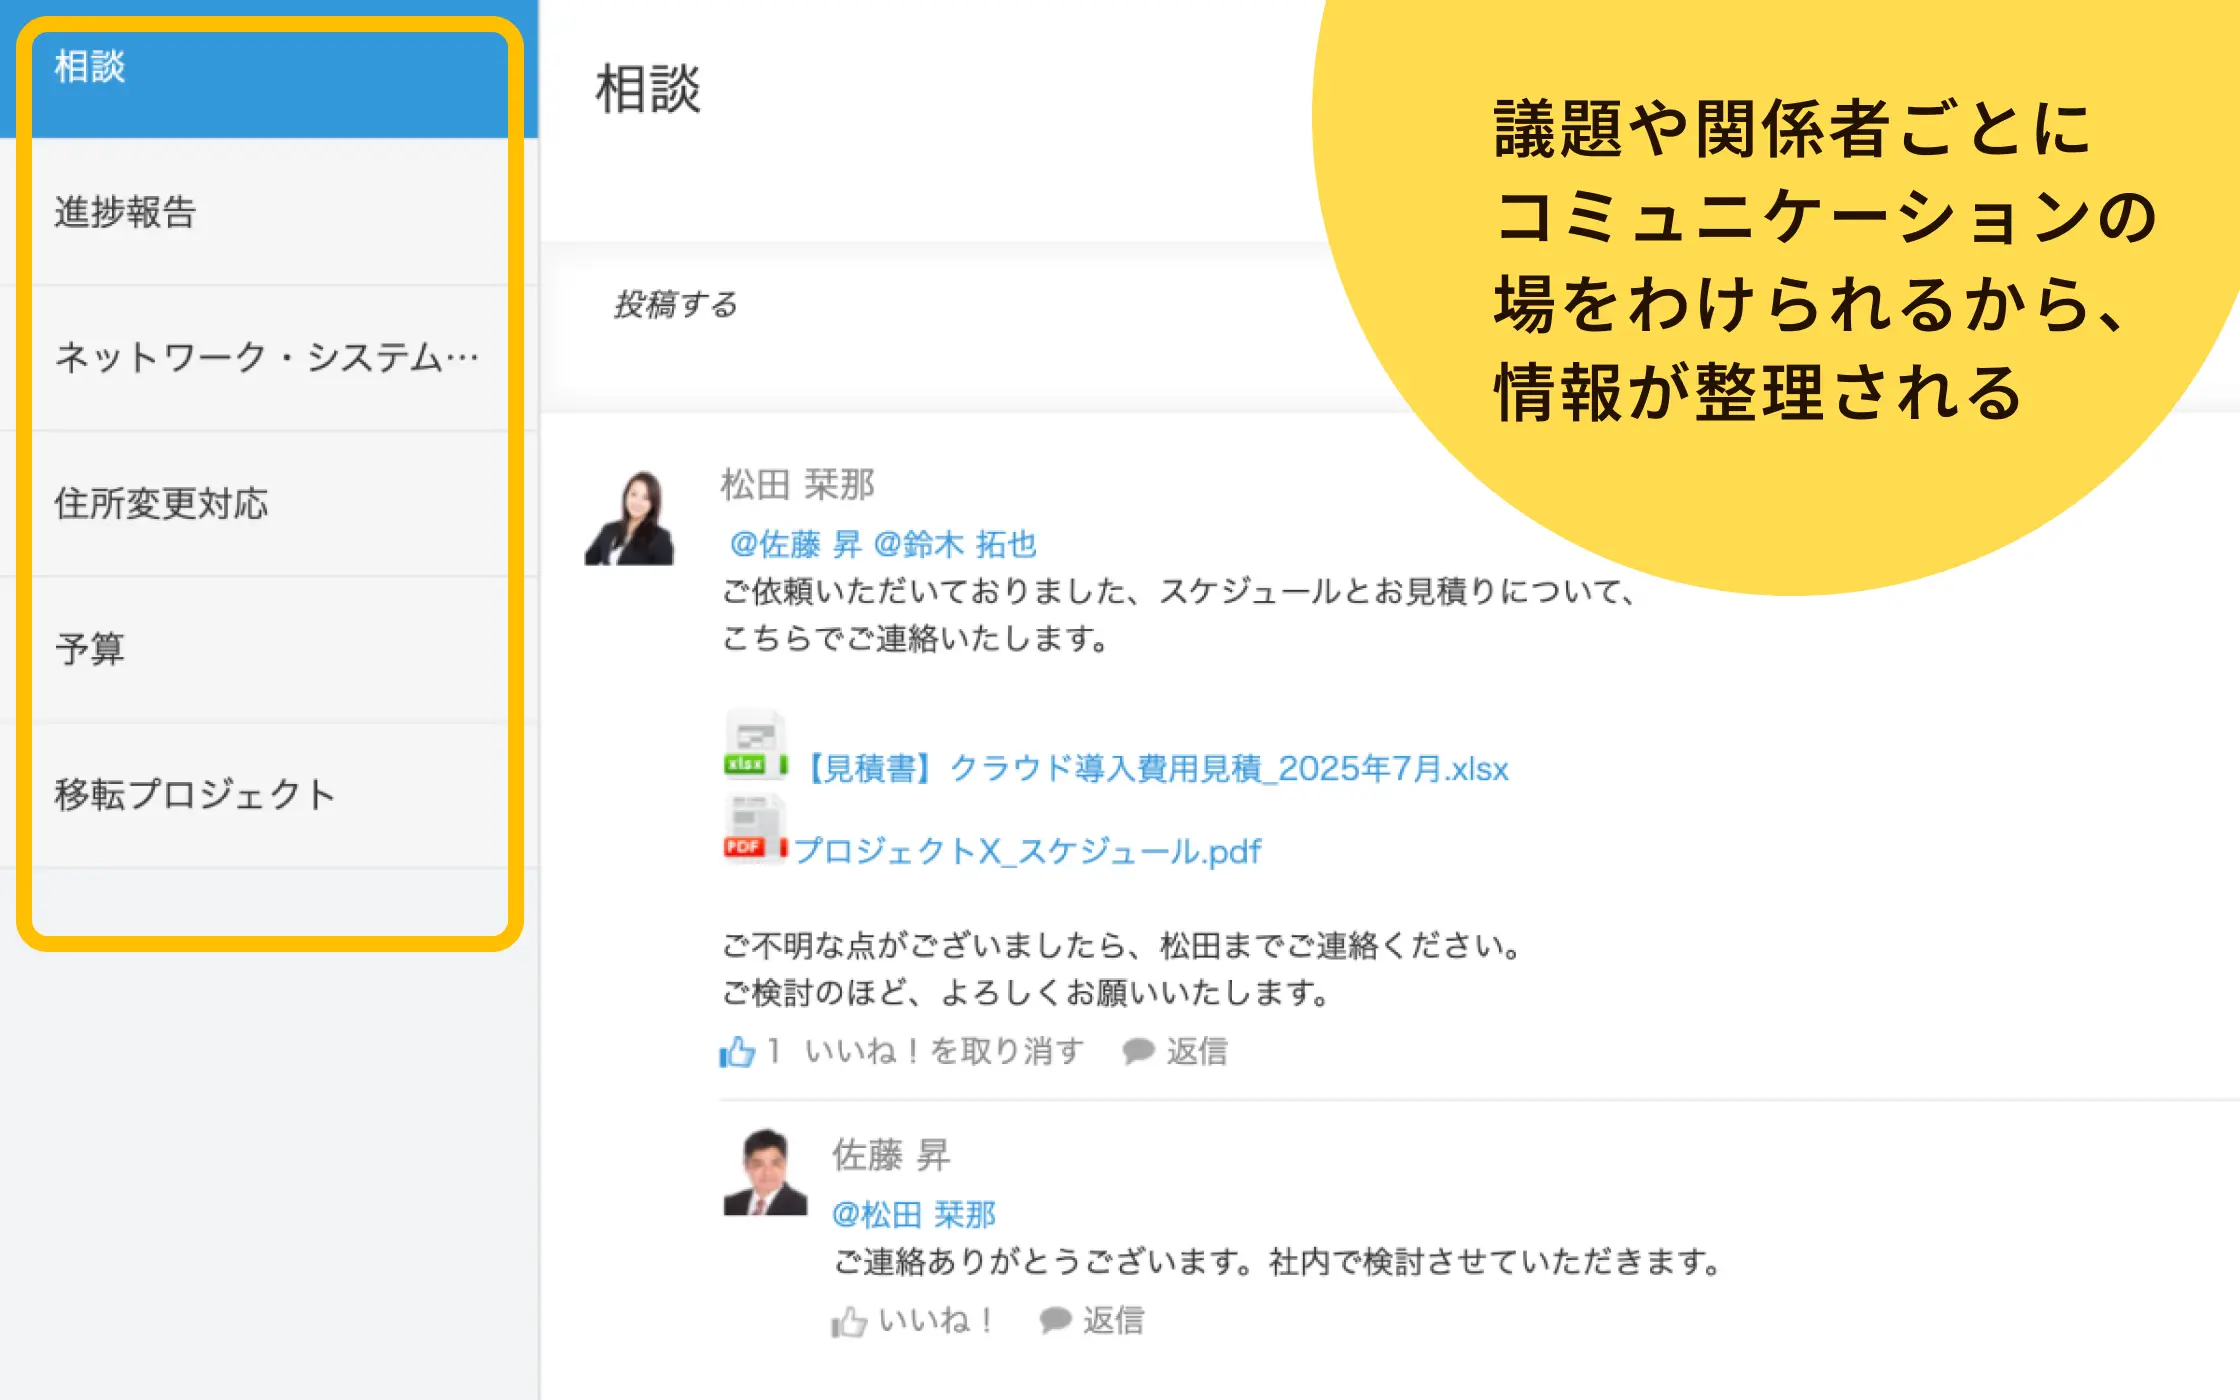The height and width of the screenshot is (1400, 2240).
Task: Click reply bubble icon under 佐藤 昇's comment
Action: [x=1055, y=1321]
